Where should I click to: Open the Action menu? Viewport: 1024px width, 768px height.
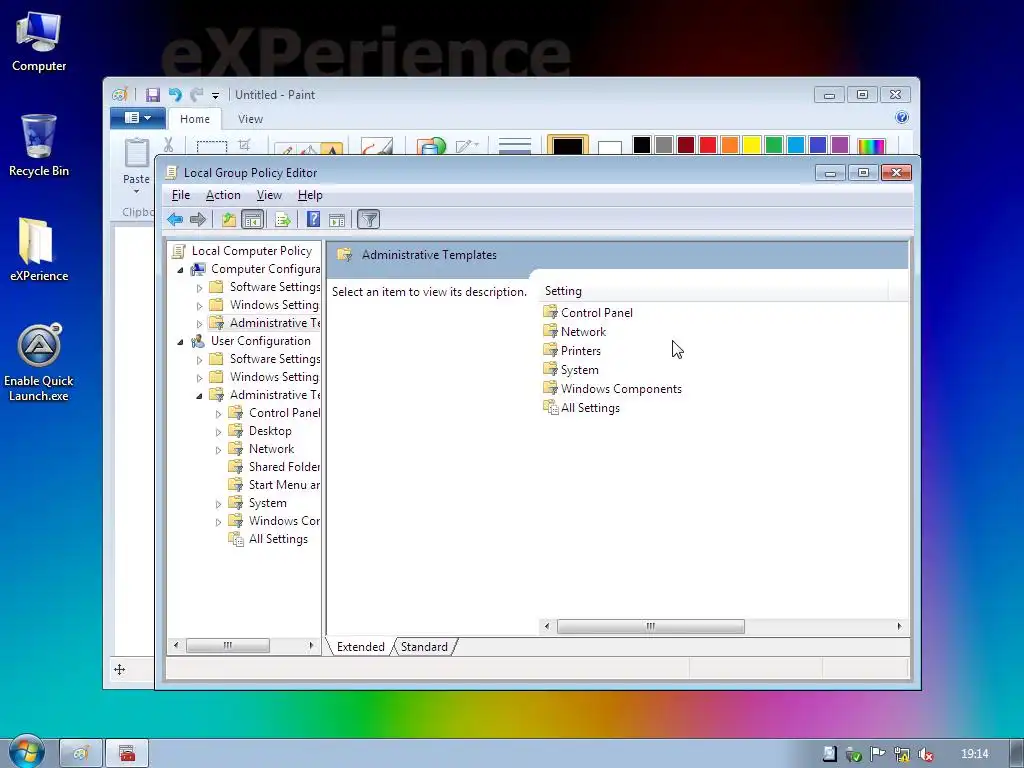click(x=223, y=195)
